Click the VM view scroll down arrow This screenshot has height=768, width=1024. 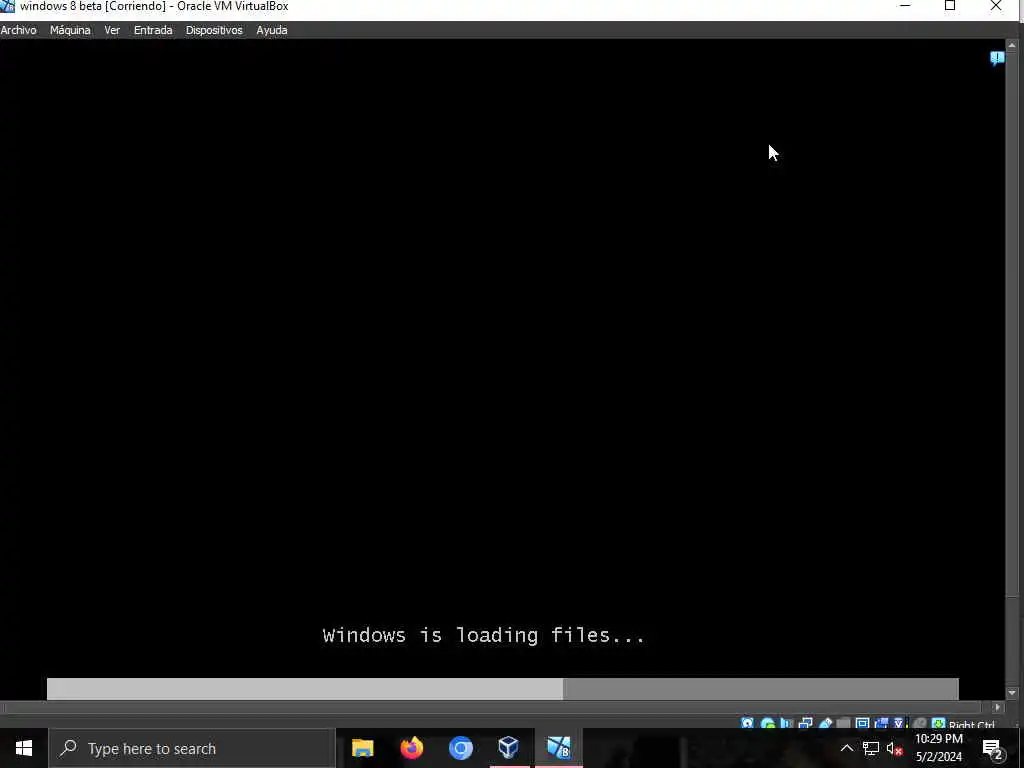coord(1012,693)
